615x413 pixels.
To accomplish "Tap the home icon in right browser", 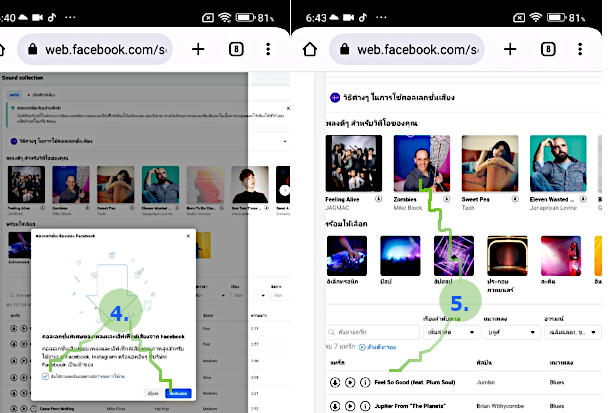I will [x=310, y=49].
